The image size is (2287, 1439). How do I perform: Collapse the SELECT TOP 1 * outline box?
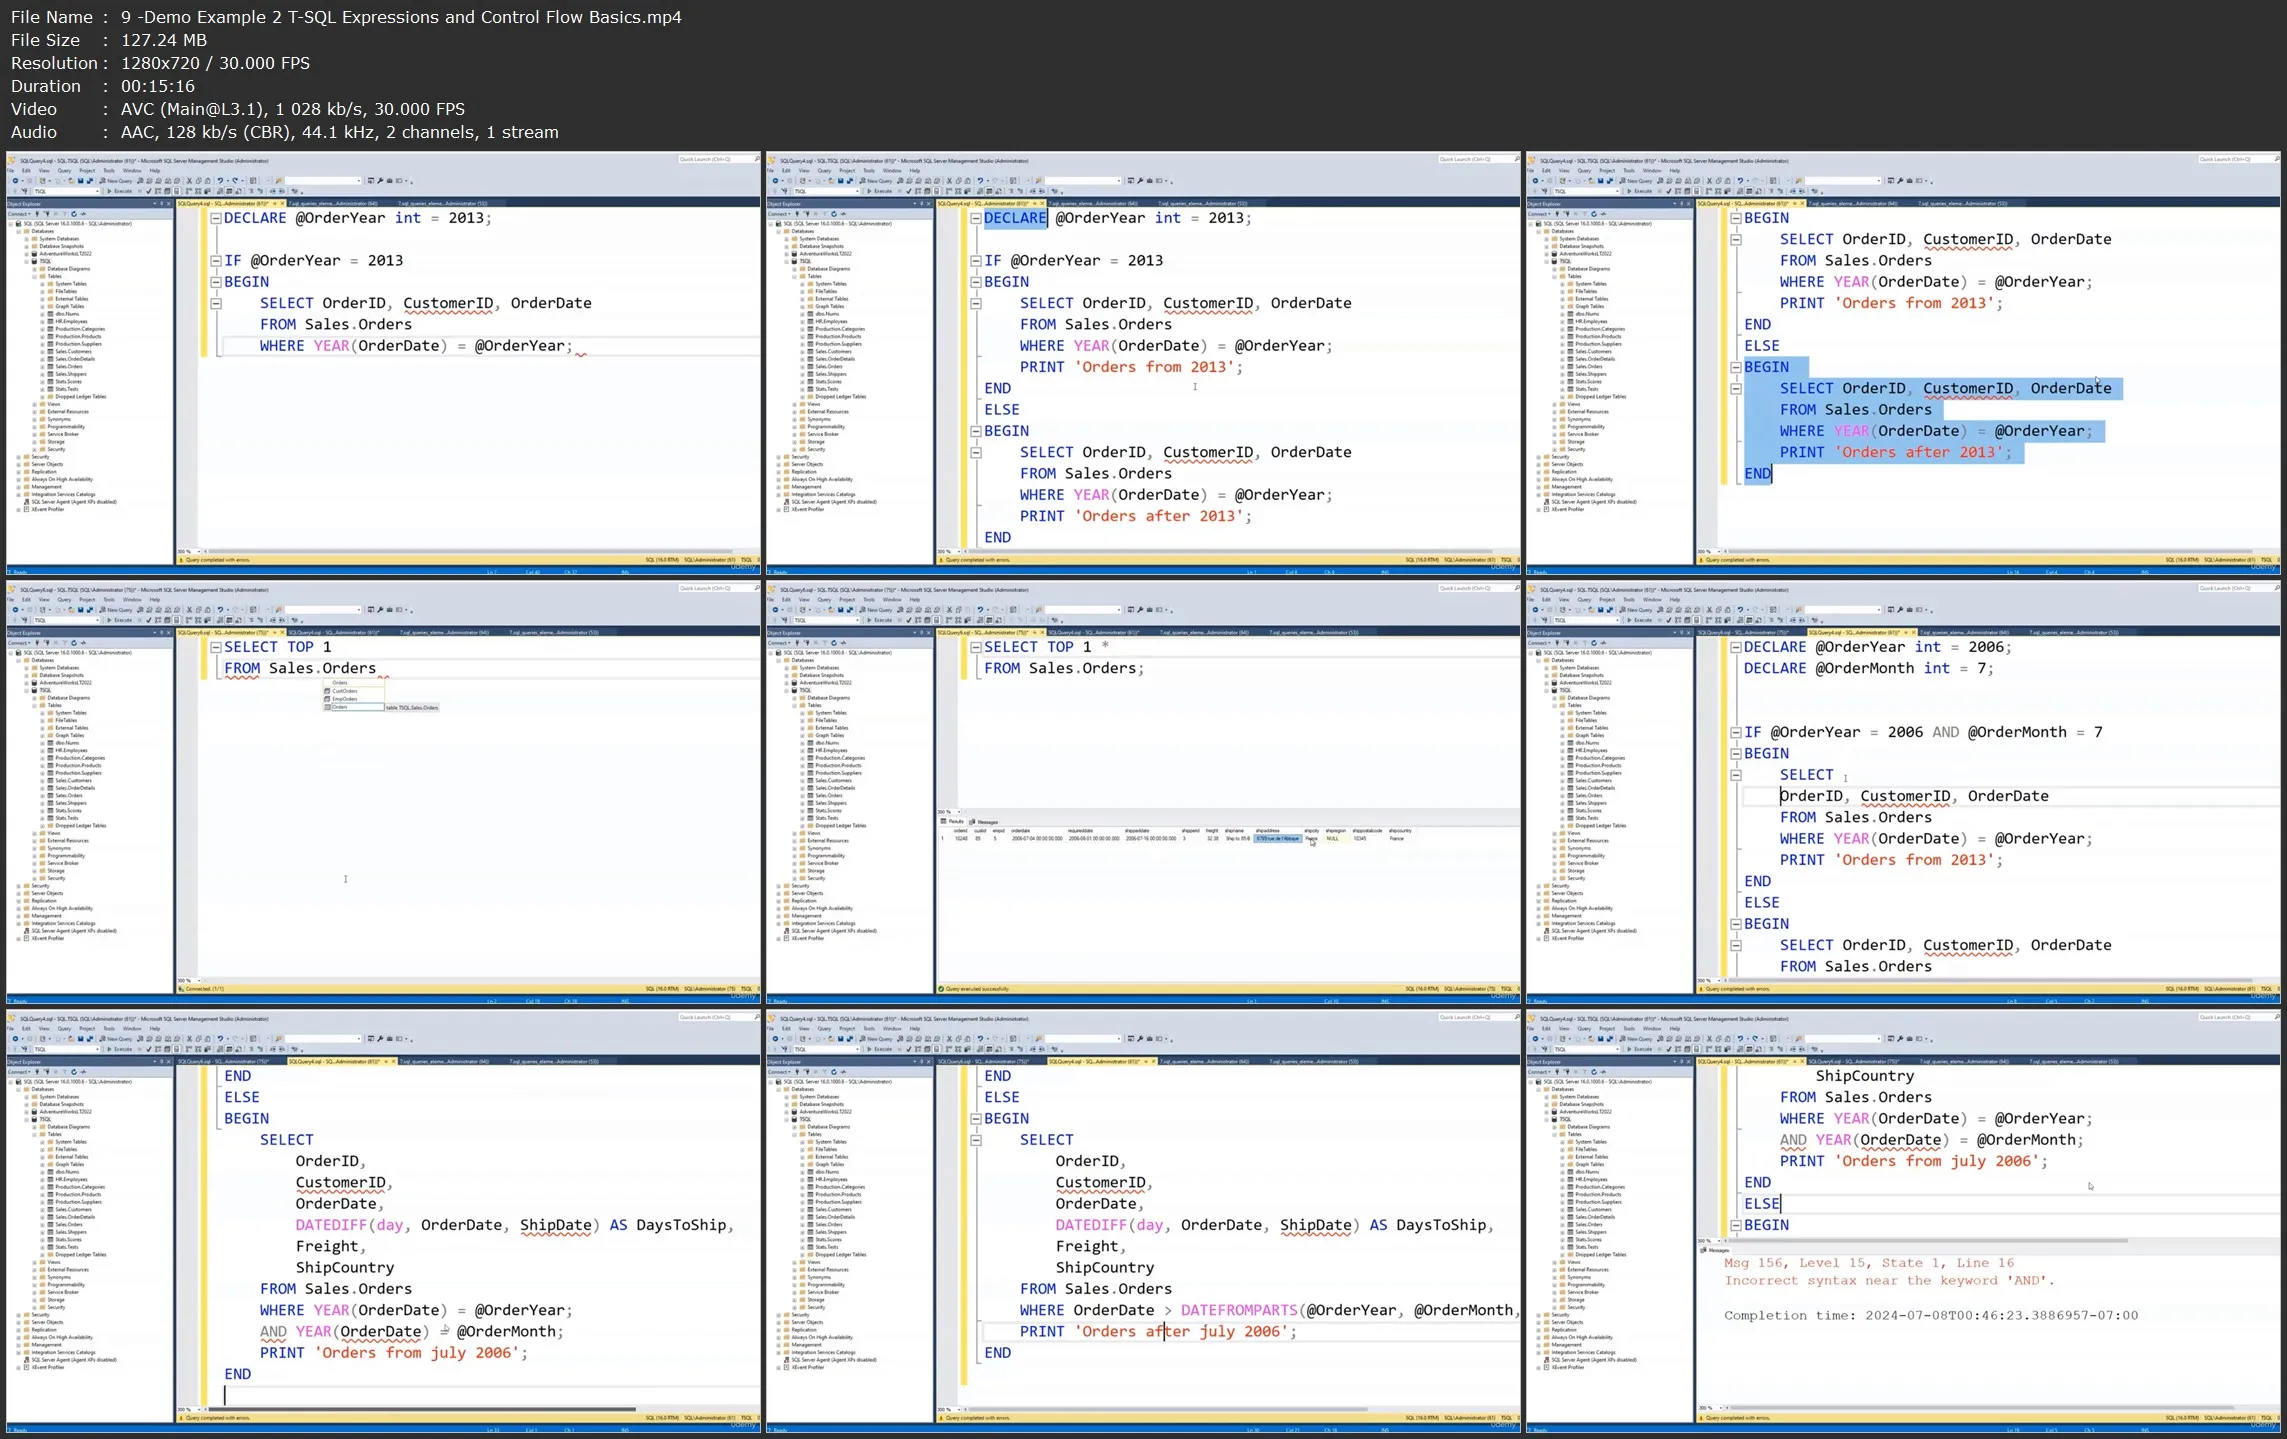[976, 647]
